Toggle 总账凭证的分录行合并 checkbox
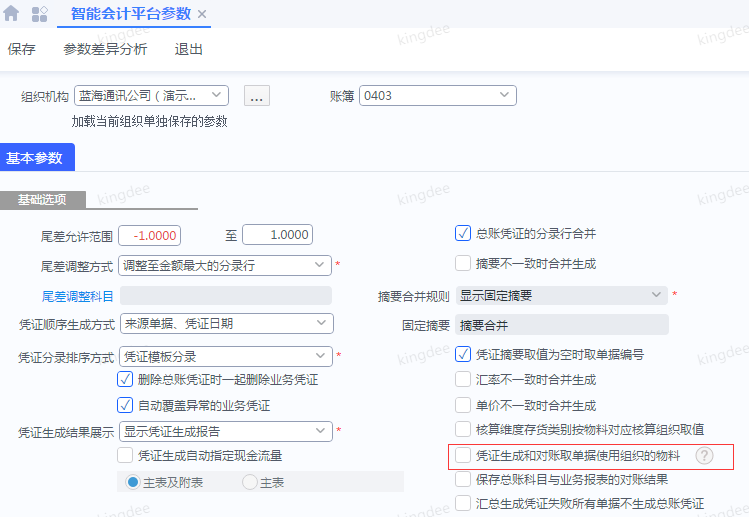 pos(463,234)
